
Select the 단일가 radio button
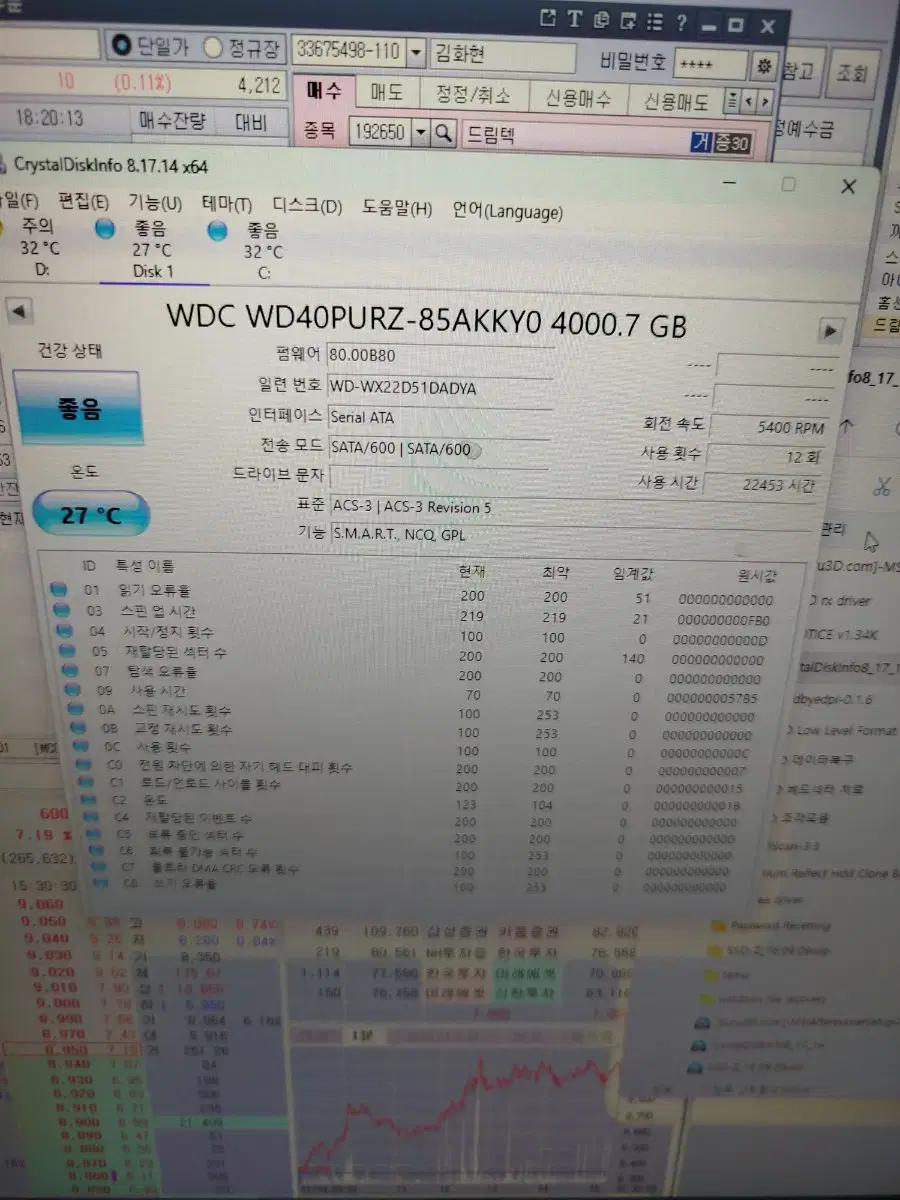coord(121,45)
